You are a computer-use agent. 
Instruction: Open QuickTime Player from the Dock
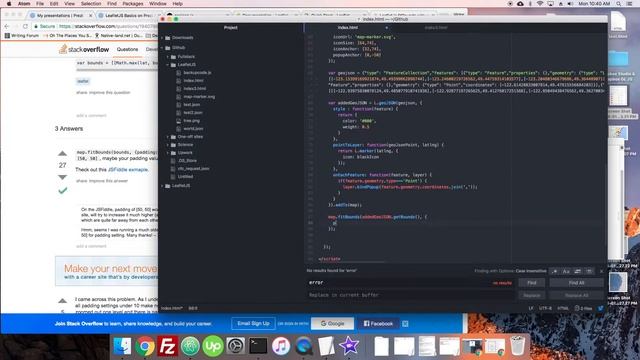(304, 346)
